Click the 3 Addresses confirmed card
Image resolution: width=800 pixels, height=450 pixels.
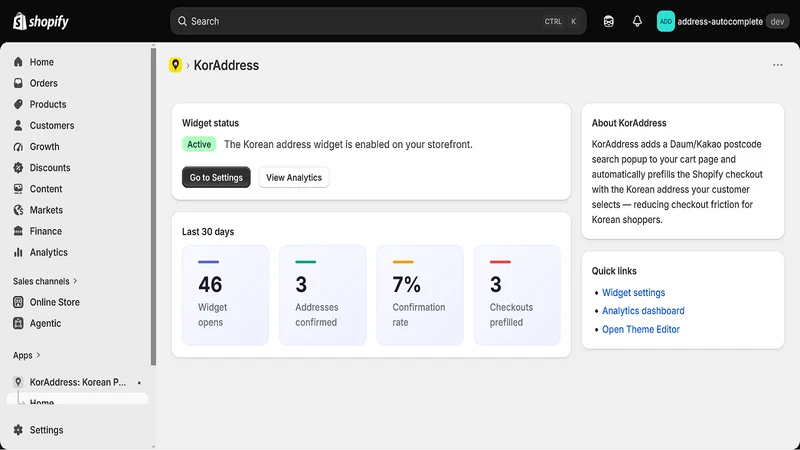tap(322, 295)
